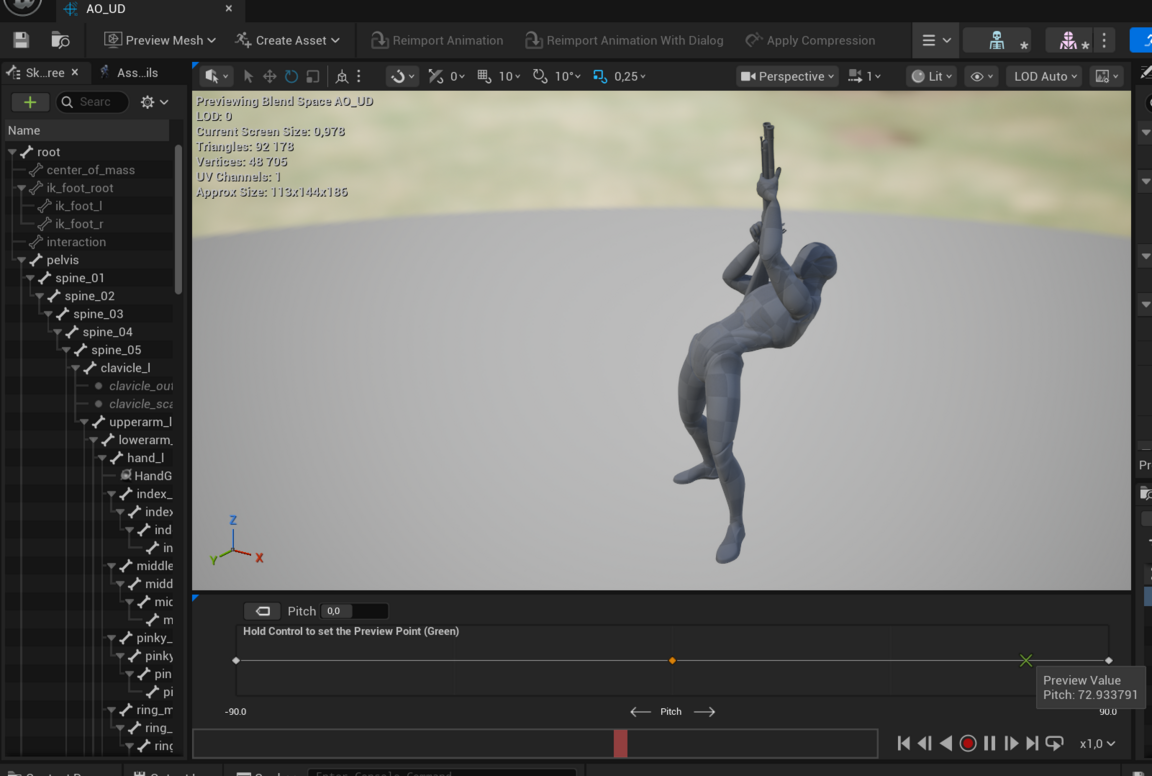Screen dimensions: 1152x776
Task: Browse to the asset in Content Browser
Action: pyautogui.click(x=60, y=40)
